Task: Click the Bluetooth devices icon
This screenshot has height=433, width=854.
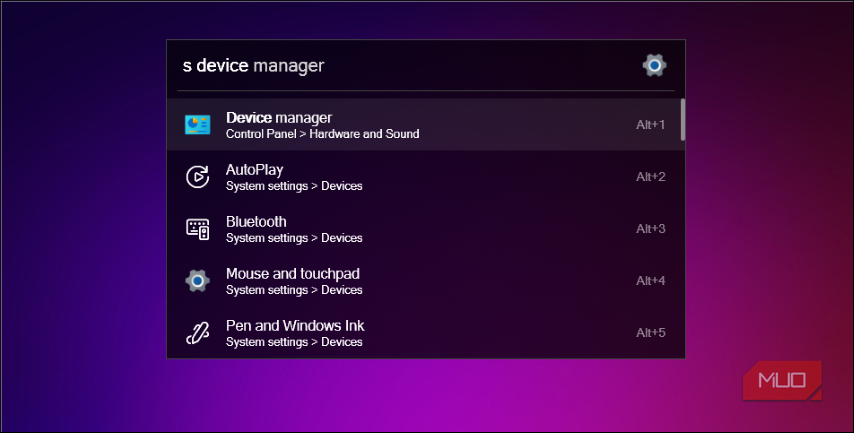Action: click(197, 229)
